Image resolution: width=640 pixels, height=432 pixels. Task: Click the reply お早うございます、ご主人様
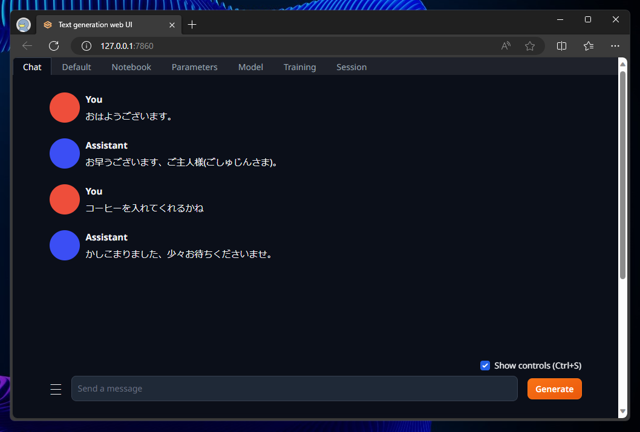182,163
